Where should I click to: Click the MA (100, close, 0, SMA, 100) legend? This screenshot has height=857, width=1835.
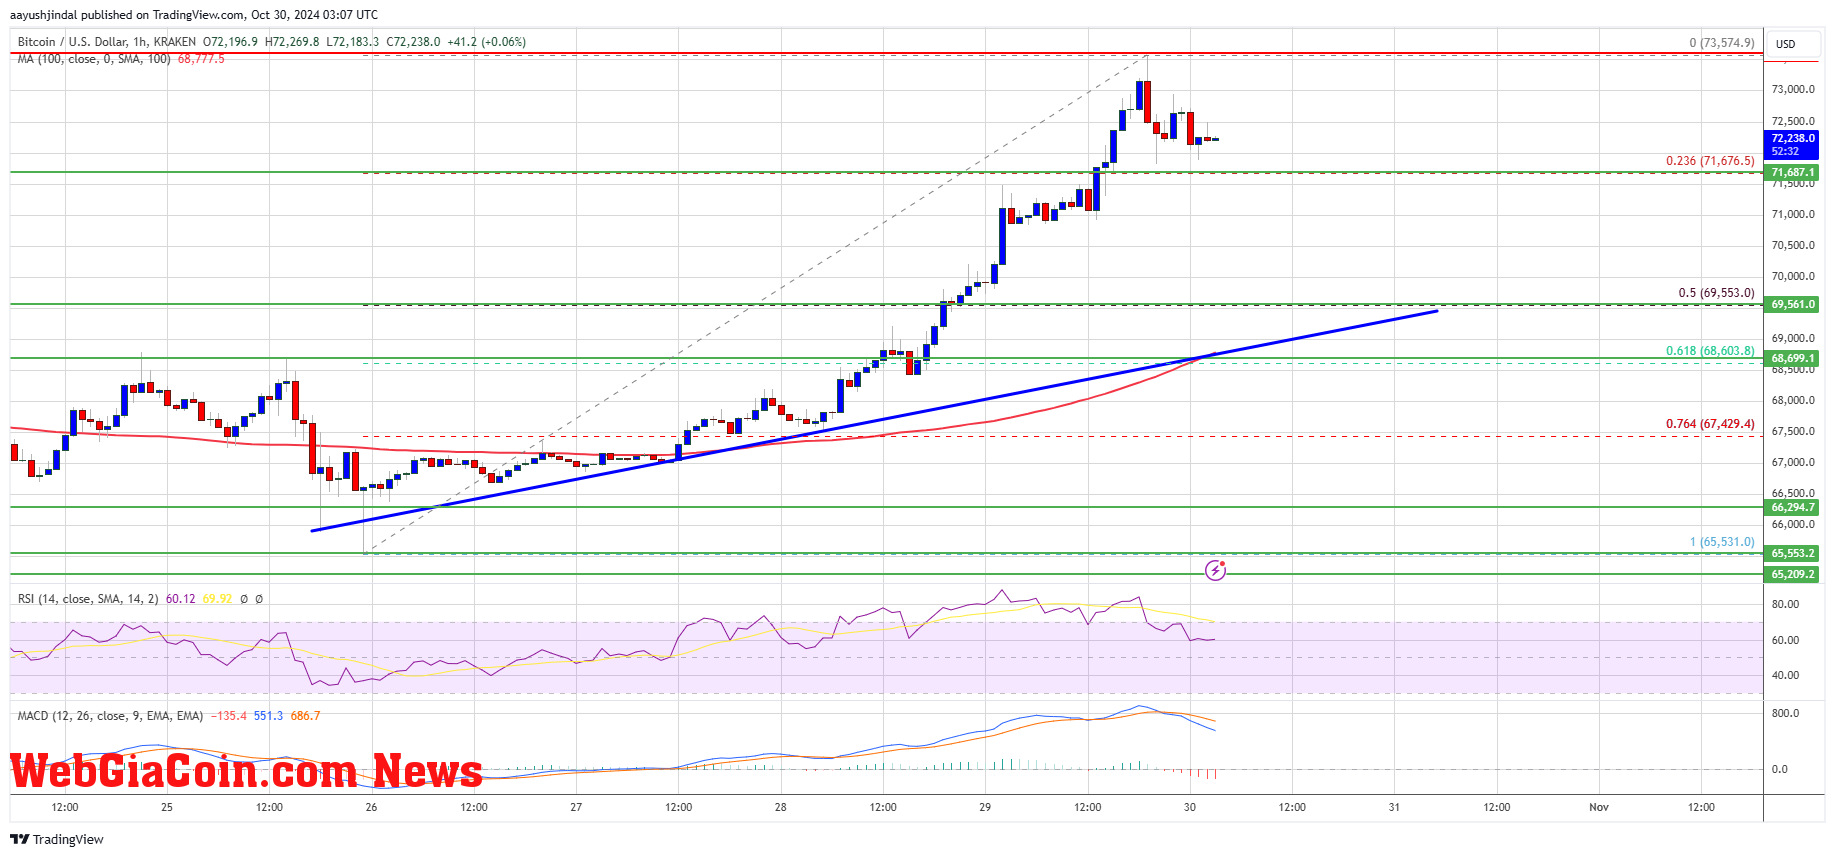click(x=94, y=59)
